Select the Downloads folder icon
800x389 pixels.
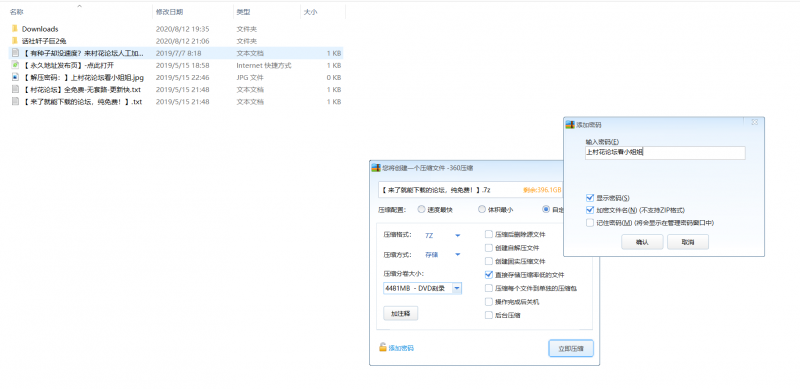[14, 29]
